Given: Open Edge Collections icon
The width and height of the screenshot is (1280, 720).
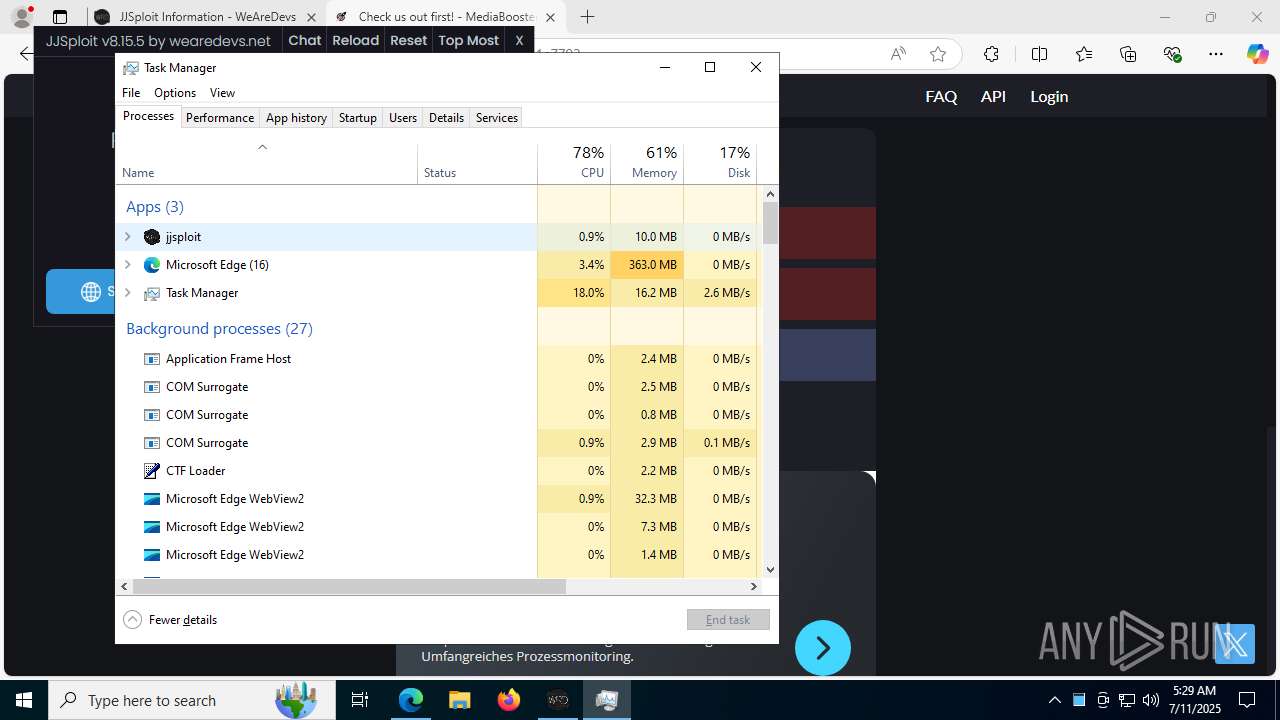Looking at the screenshot, I should tap(1128, 54).
